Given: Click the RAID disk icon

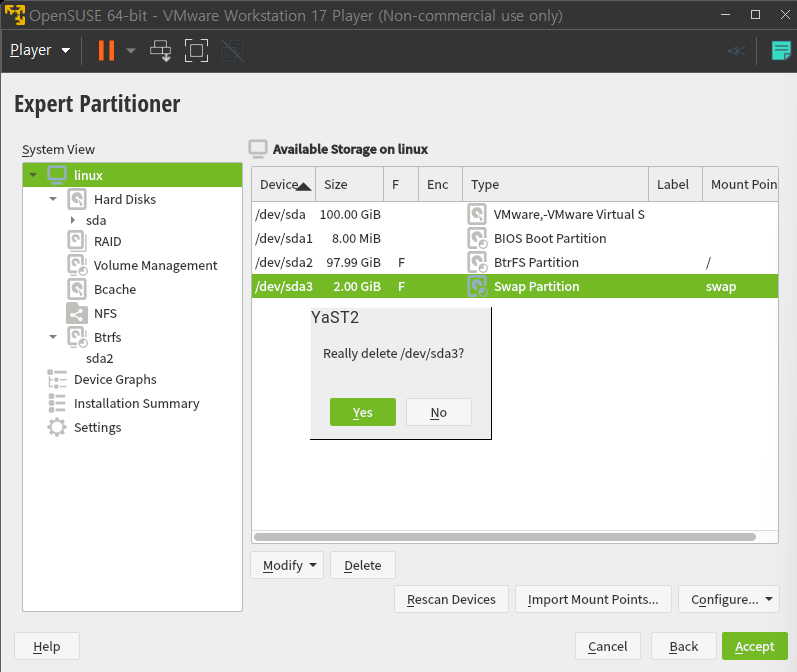Looking at the screenshot, I should [x=77, y=241].
